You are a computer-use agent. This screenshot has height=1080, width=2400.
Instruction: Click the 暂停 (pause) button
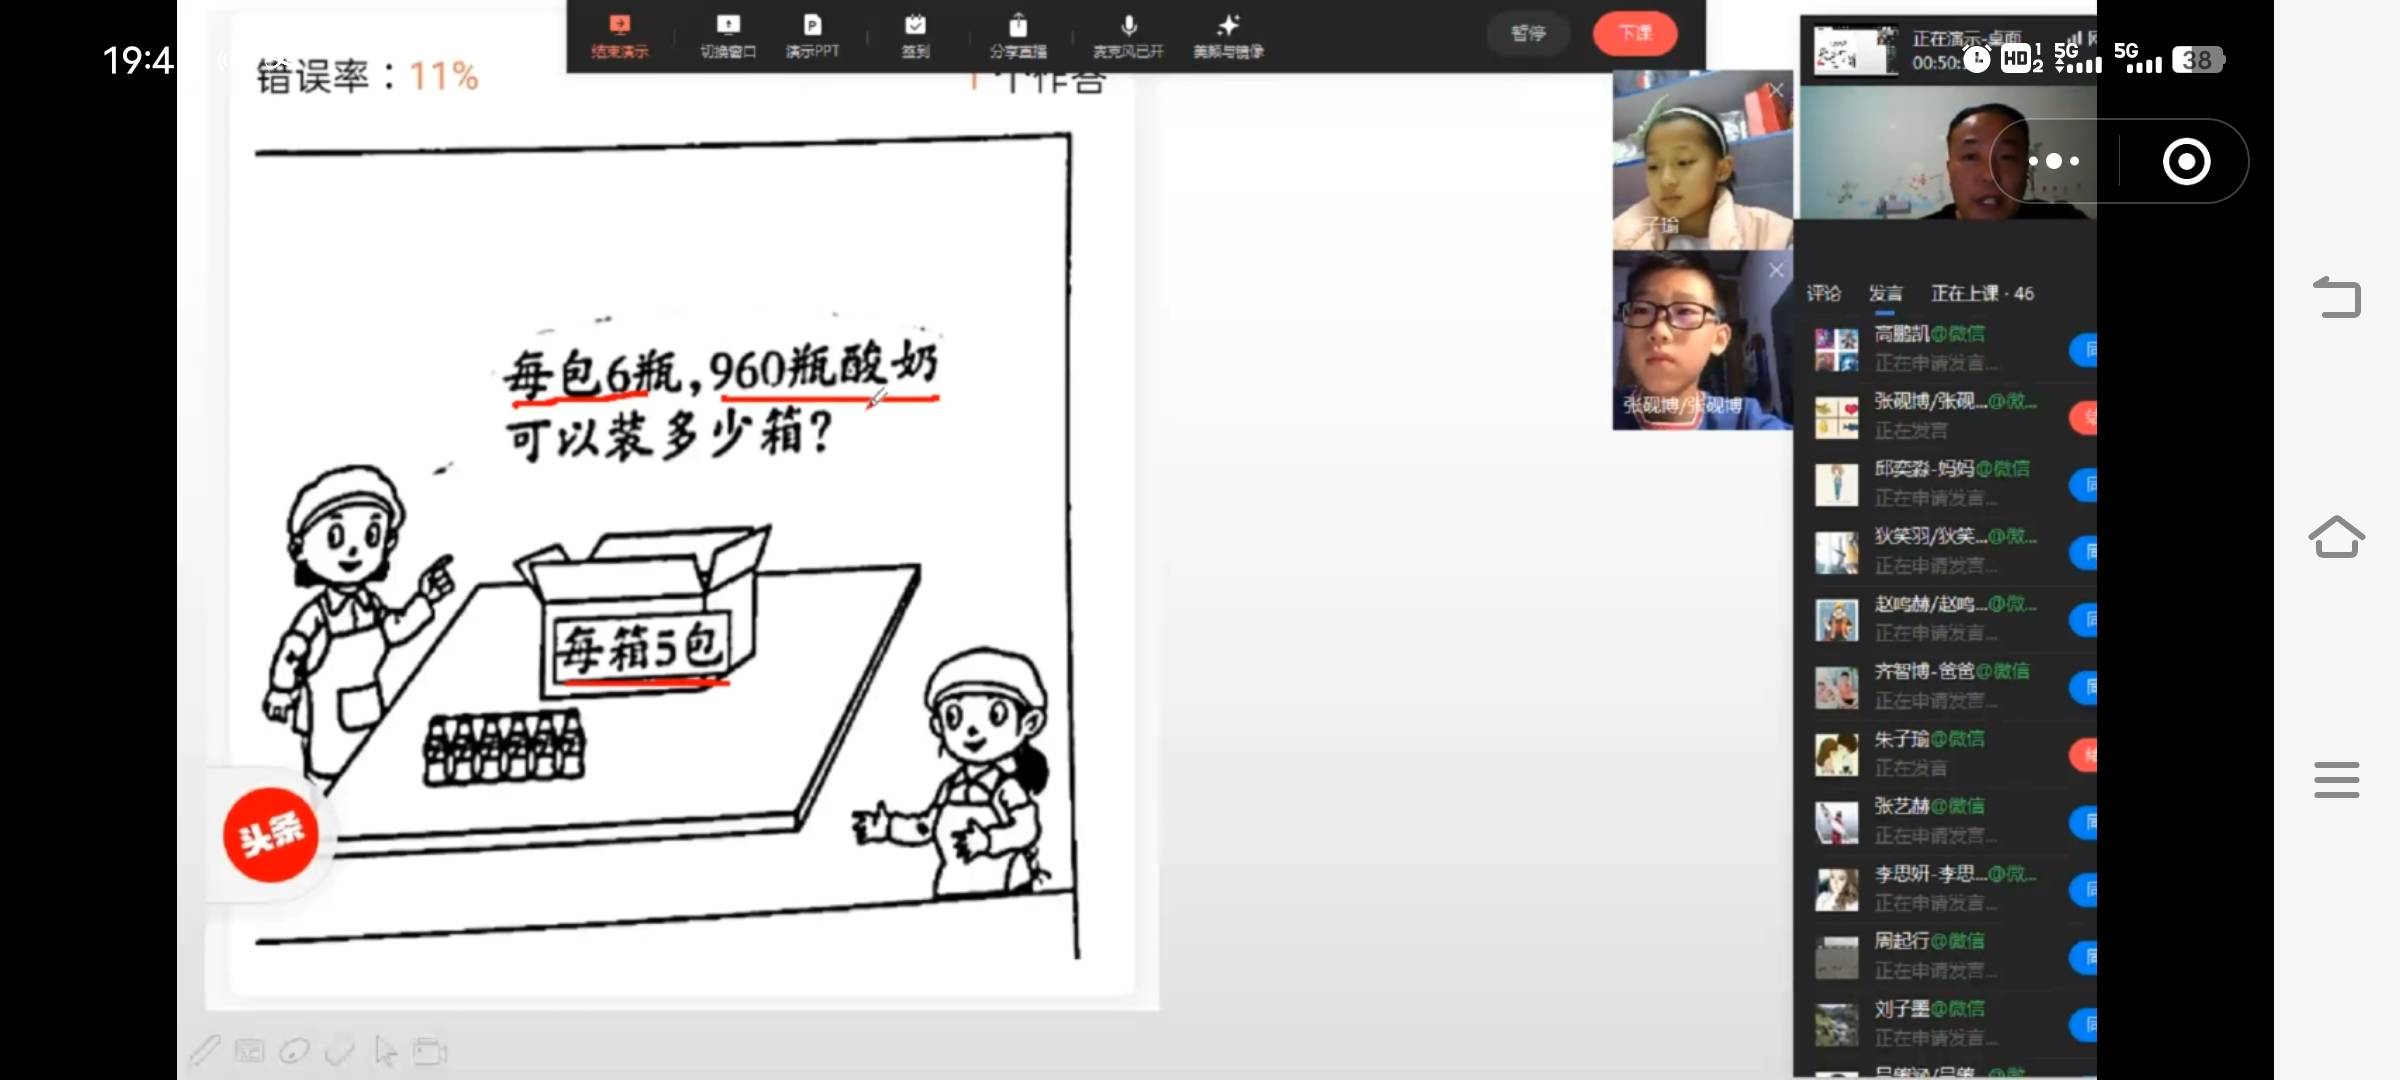pos(1528,33)
